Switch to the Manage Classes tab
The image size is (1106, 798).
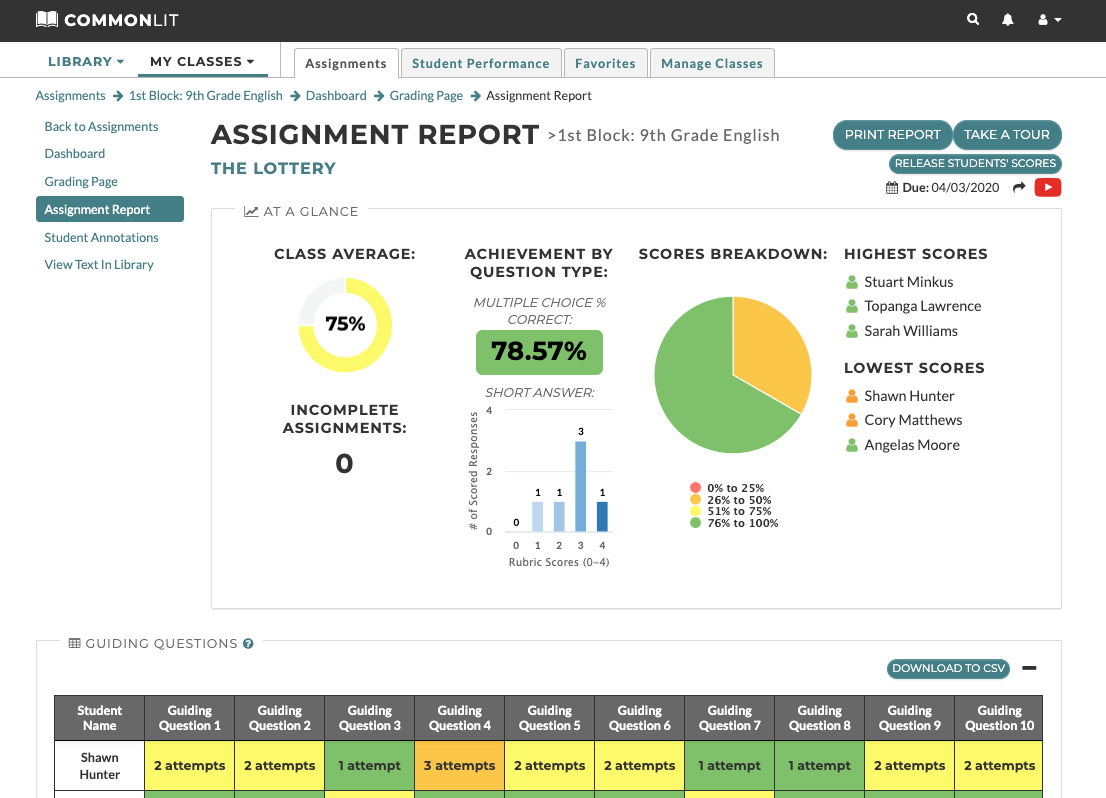[712, 63]
